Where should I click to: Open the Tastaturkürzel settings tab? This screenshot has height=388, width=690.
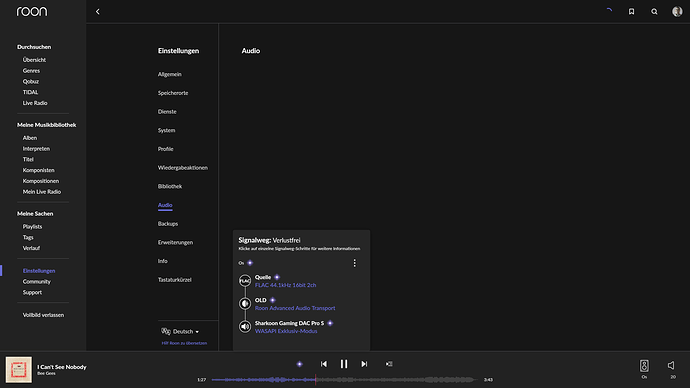[x=175, y=280]
